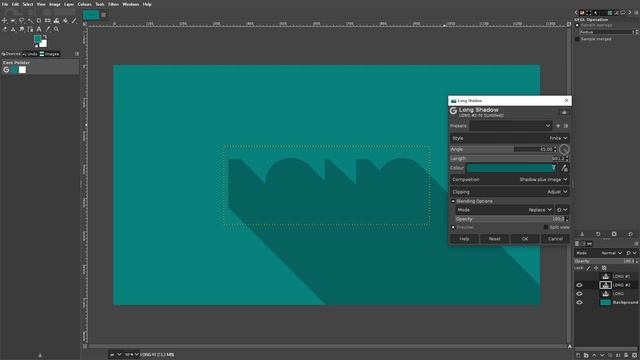Click OK in Long Shadow dialog
The image size is (640, 360).
tap(525, 239)
